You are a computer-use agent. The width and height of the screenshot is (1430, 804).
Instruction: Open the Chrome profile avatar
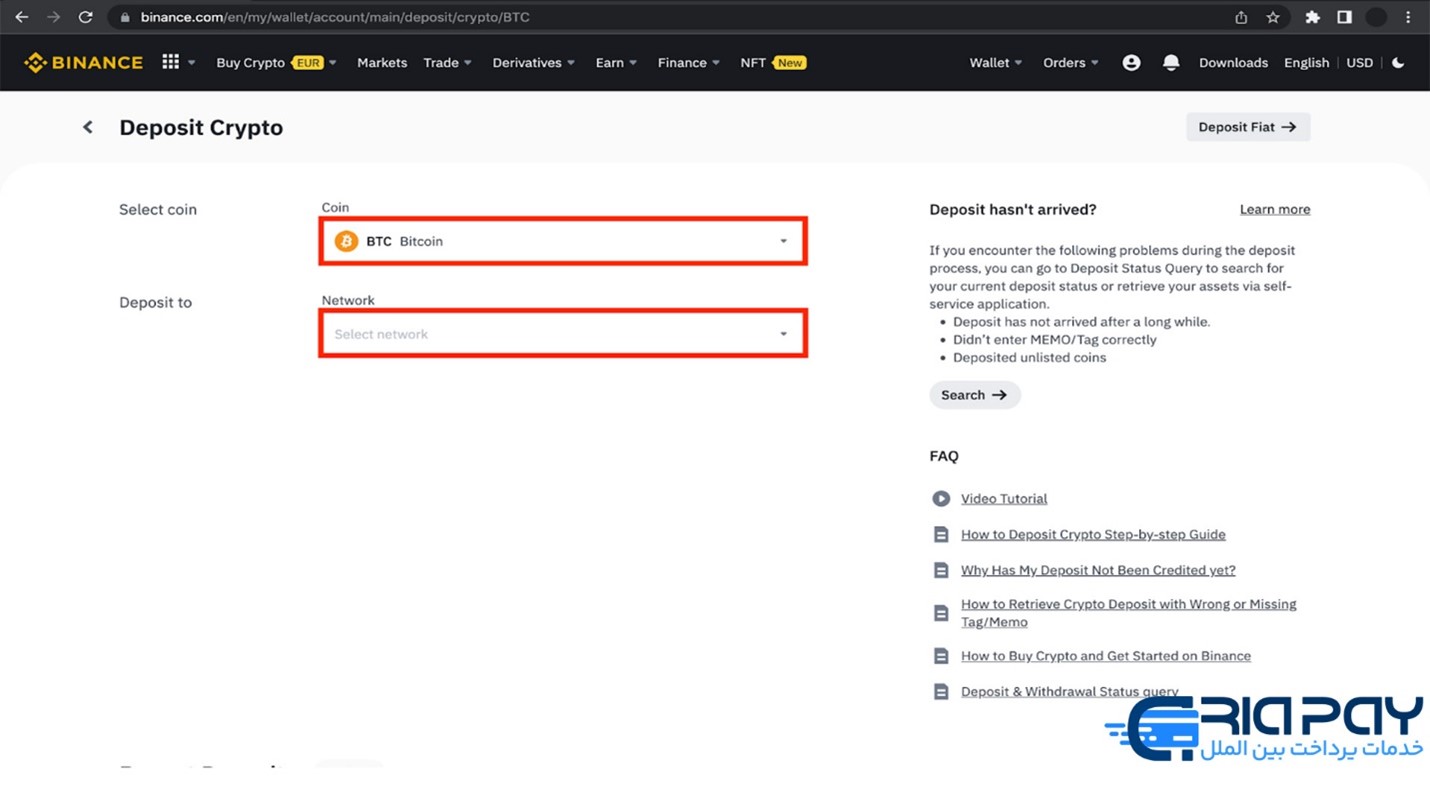pos(1376,17)
